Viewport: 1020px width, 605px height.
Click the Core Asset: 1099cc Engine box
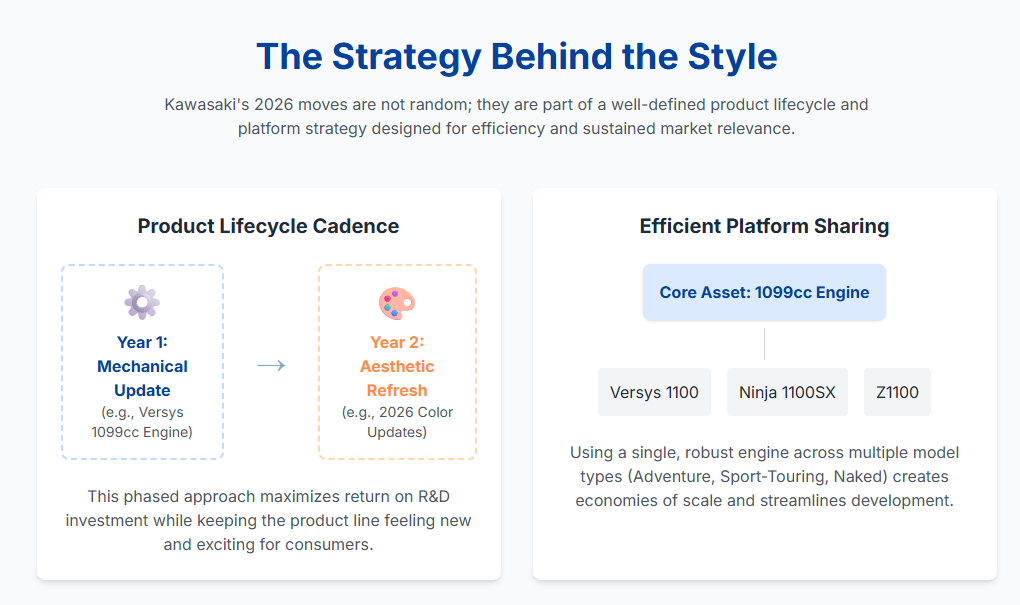[764, 293]
